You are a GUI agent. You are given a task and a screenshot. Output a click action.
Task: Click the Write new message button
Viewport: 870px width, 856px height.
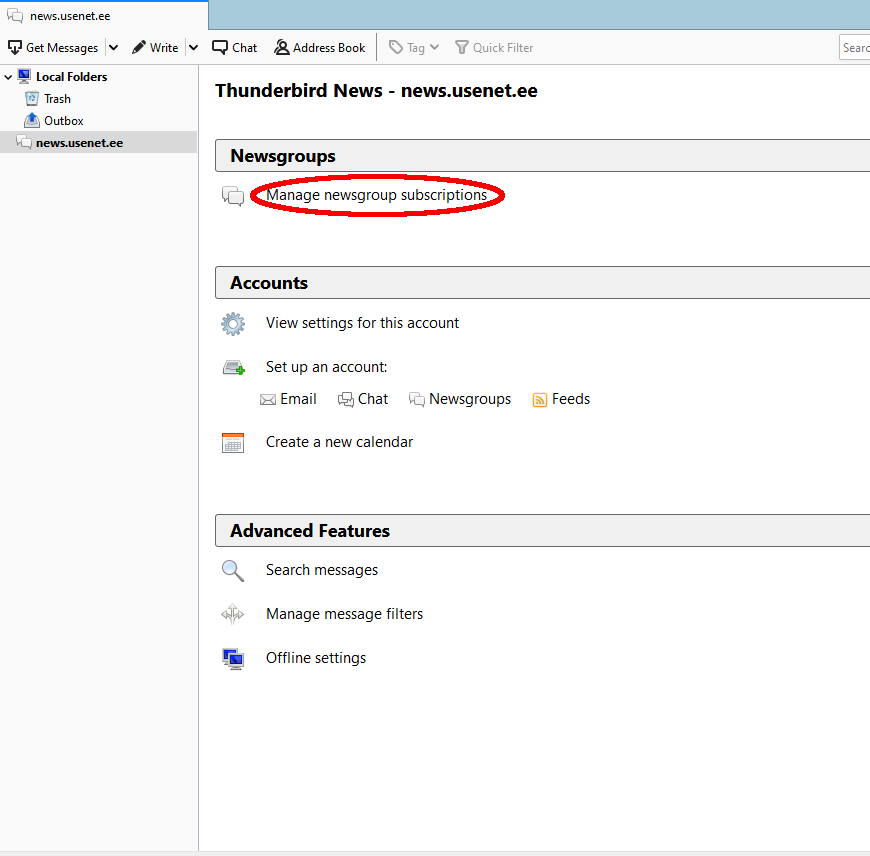click(x=155, y=47)
